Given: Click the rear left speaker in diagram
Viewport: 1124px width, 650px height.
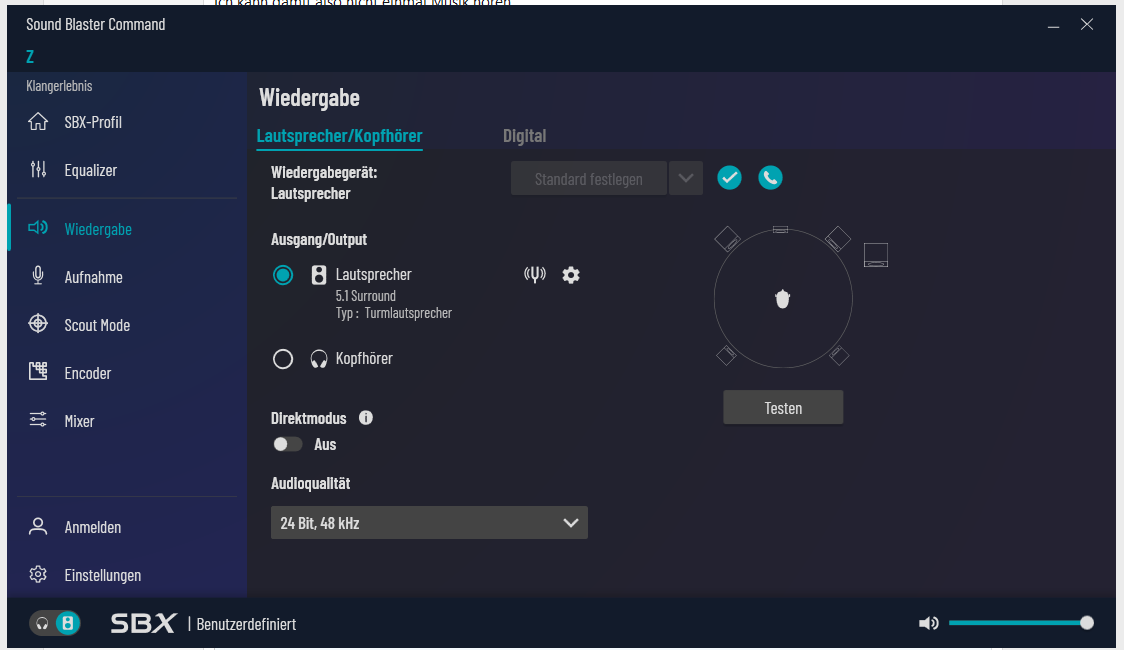Looking at the screenshot, I should 726,355.
